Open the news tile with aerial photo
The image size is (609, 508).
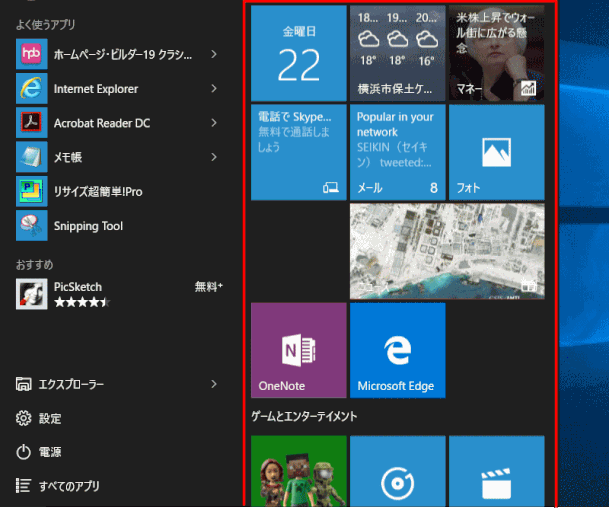[447, 251]
